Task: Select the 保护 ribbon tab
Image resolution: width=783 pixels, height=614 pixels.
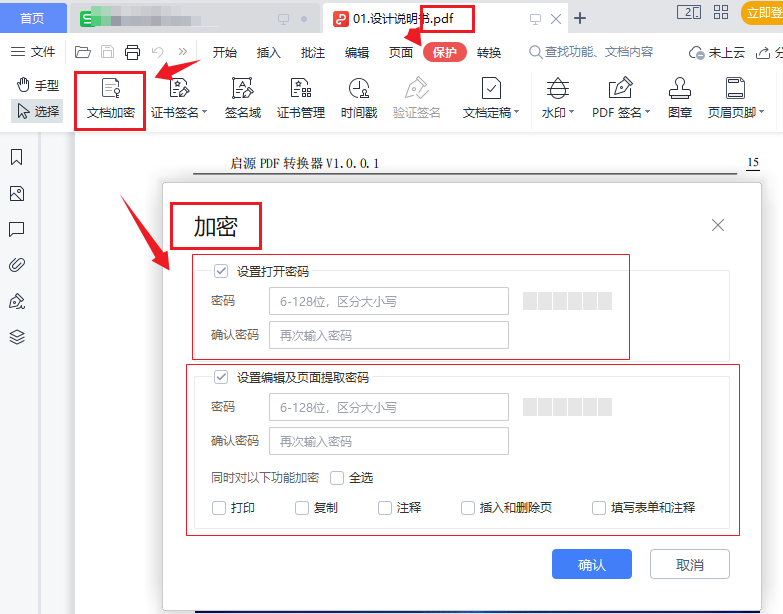Action: click(444, 52)
